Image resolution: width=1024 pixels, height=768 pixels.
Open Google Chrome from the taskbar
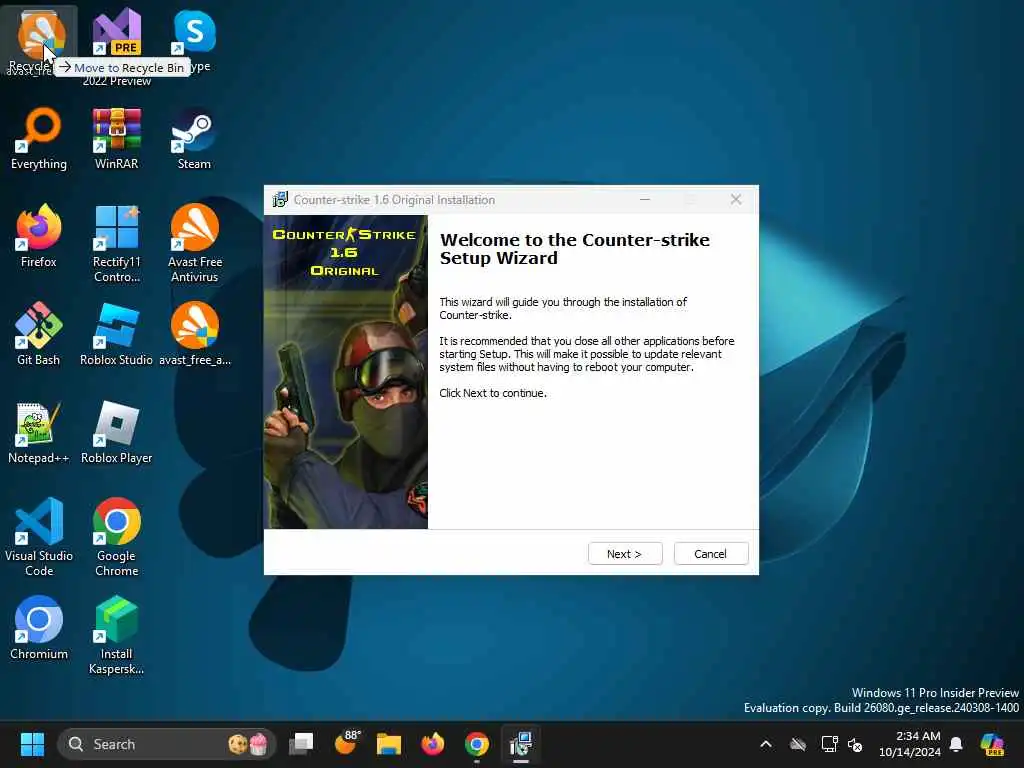pyautogui.click(x=477, y=744)
